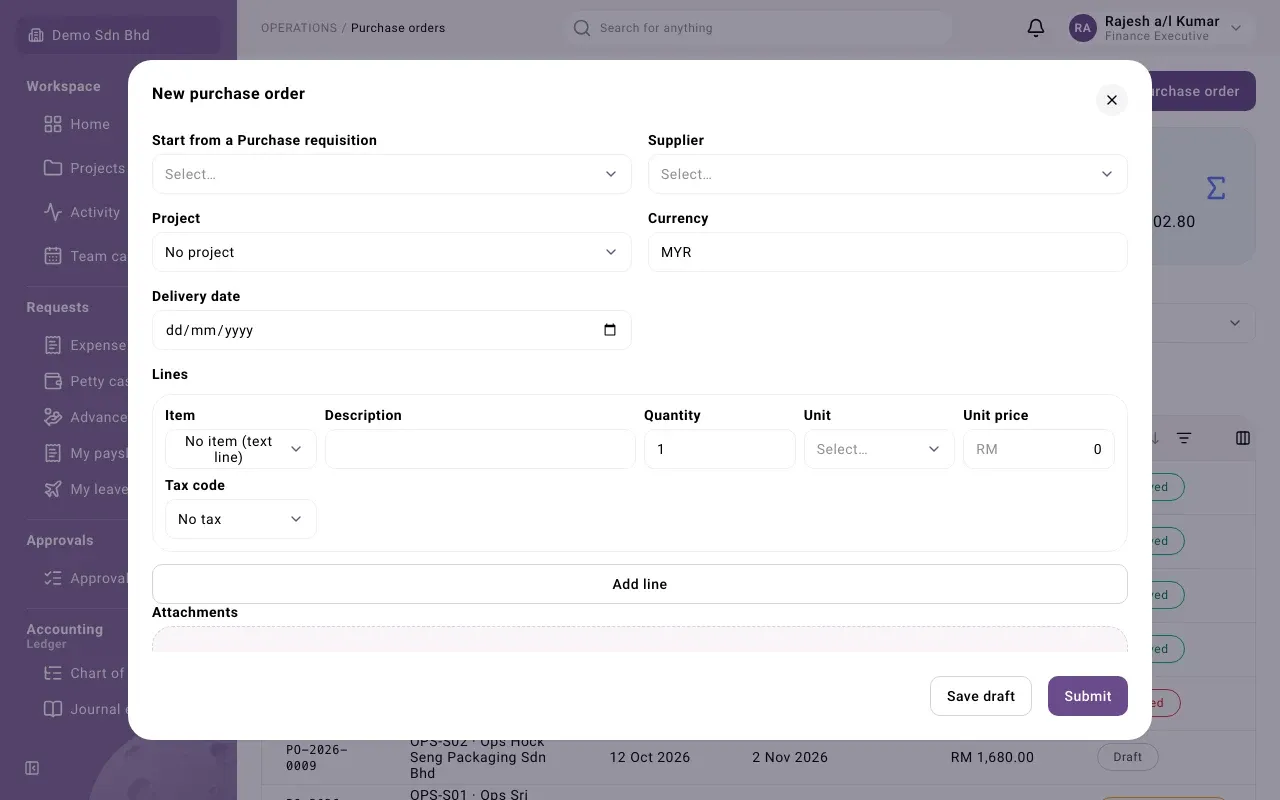Click the Quantity field with value 1
Image resolution: width=1280 pixels, height=800 pixels.
click(720, 449)
